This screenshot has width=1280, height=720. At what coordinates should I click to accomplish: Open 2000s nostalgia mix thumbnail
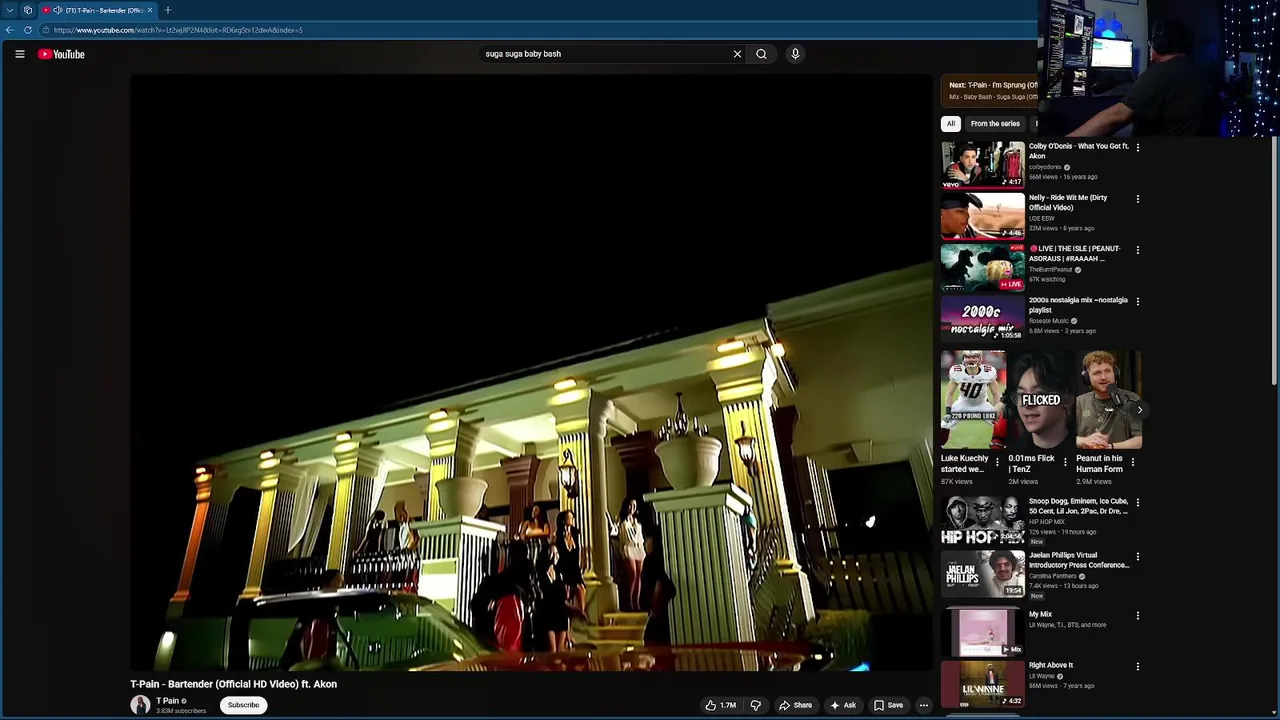point(983,318)
